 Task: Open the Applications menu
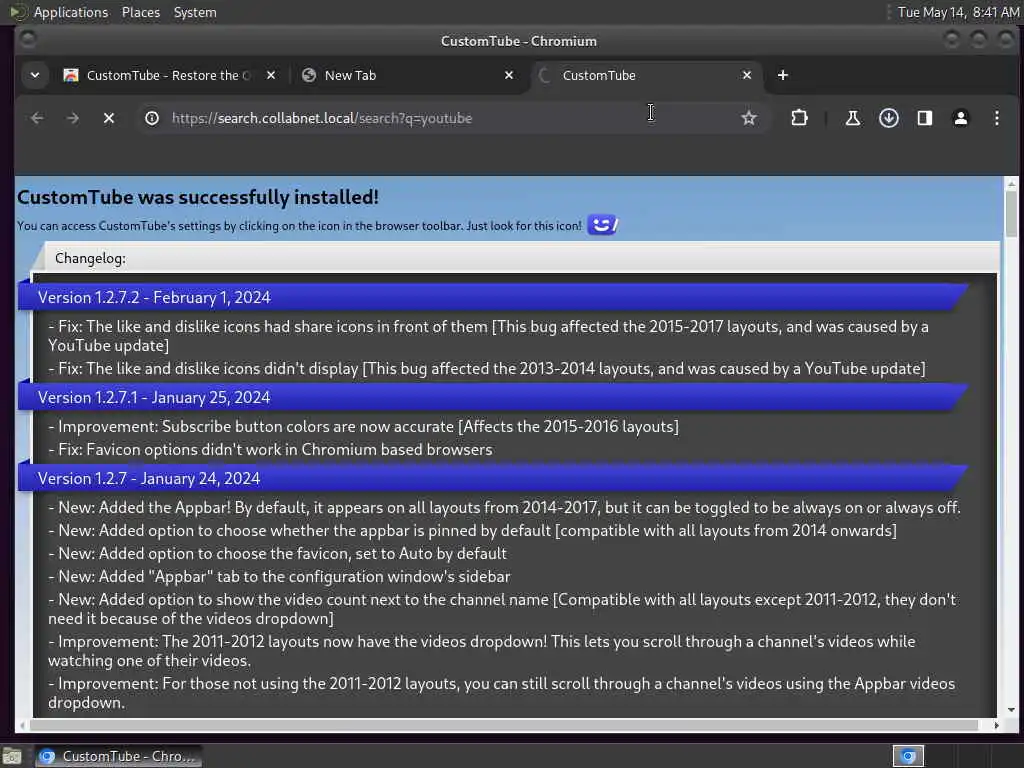point(71,12)
